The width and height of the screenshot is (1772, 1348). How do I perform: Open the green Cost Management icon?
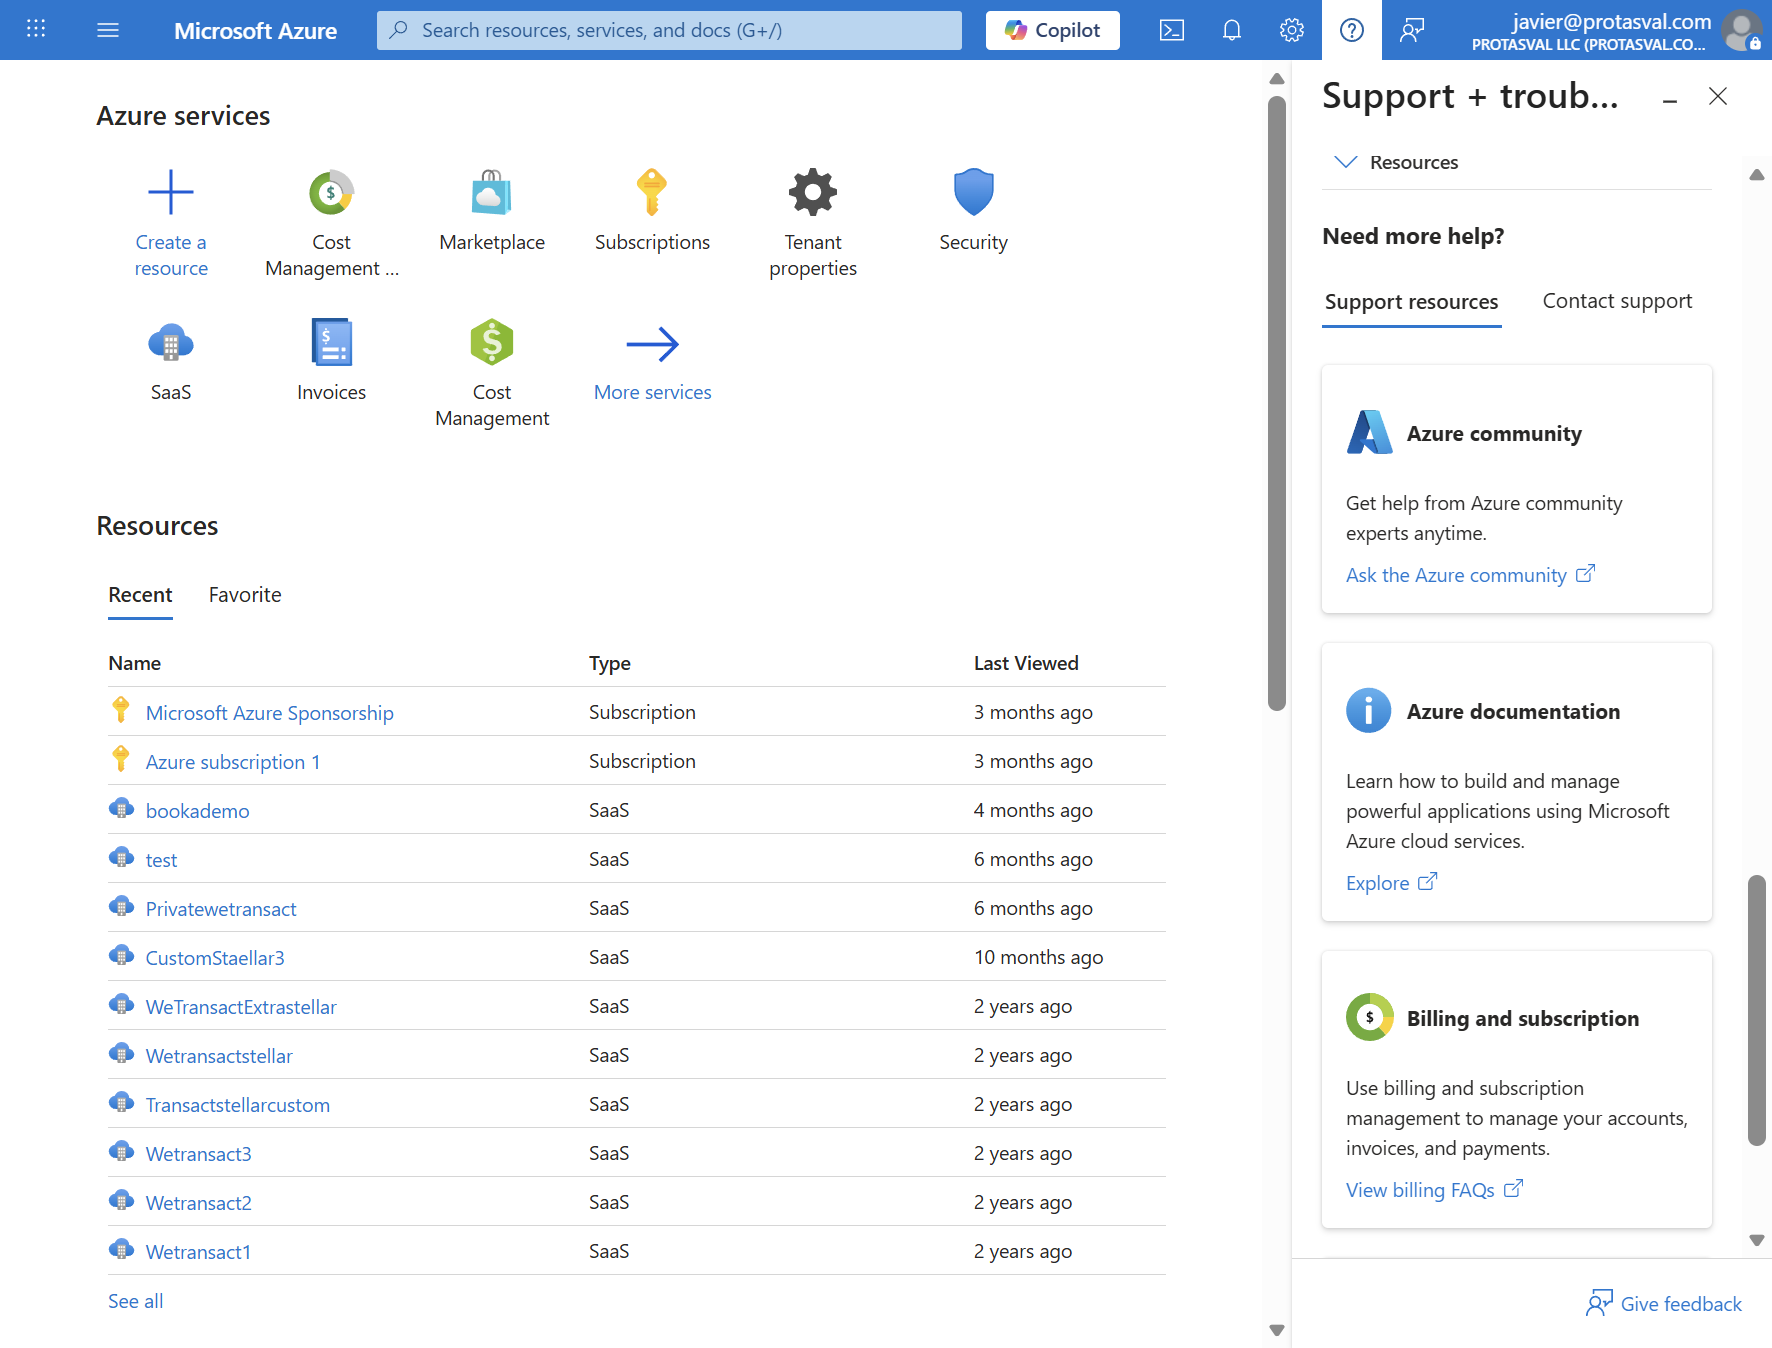492,343
